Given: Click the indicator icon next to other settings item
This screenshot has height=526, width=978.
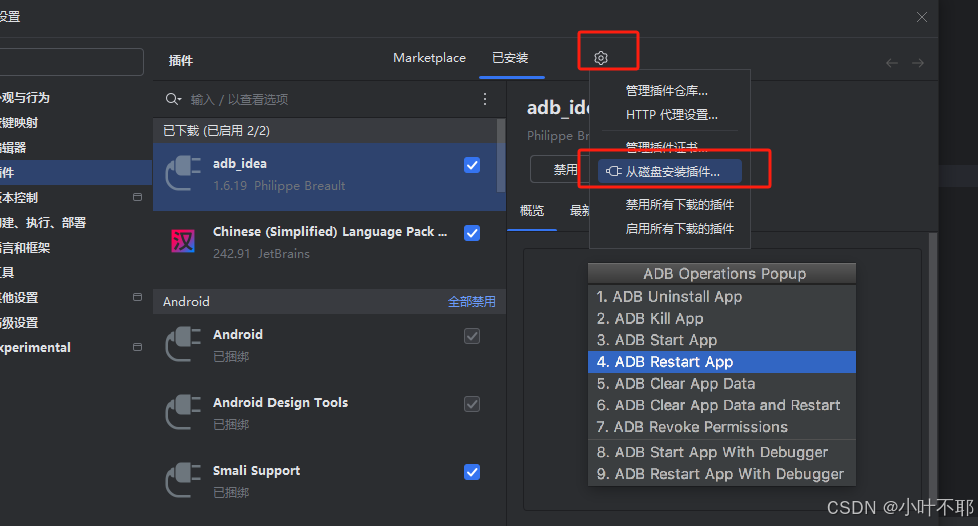Looking at the screenshot, I should click(137, 297).
